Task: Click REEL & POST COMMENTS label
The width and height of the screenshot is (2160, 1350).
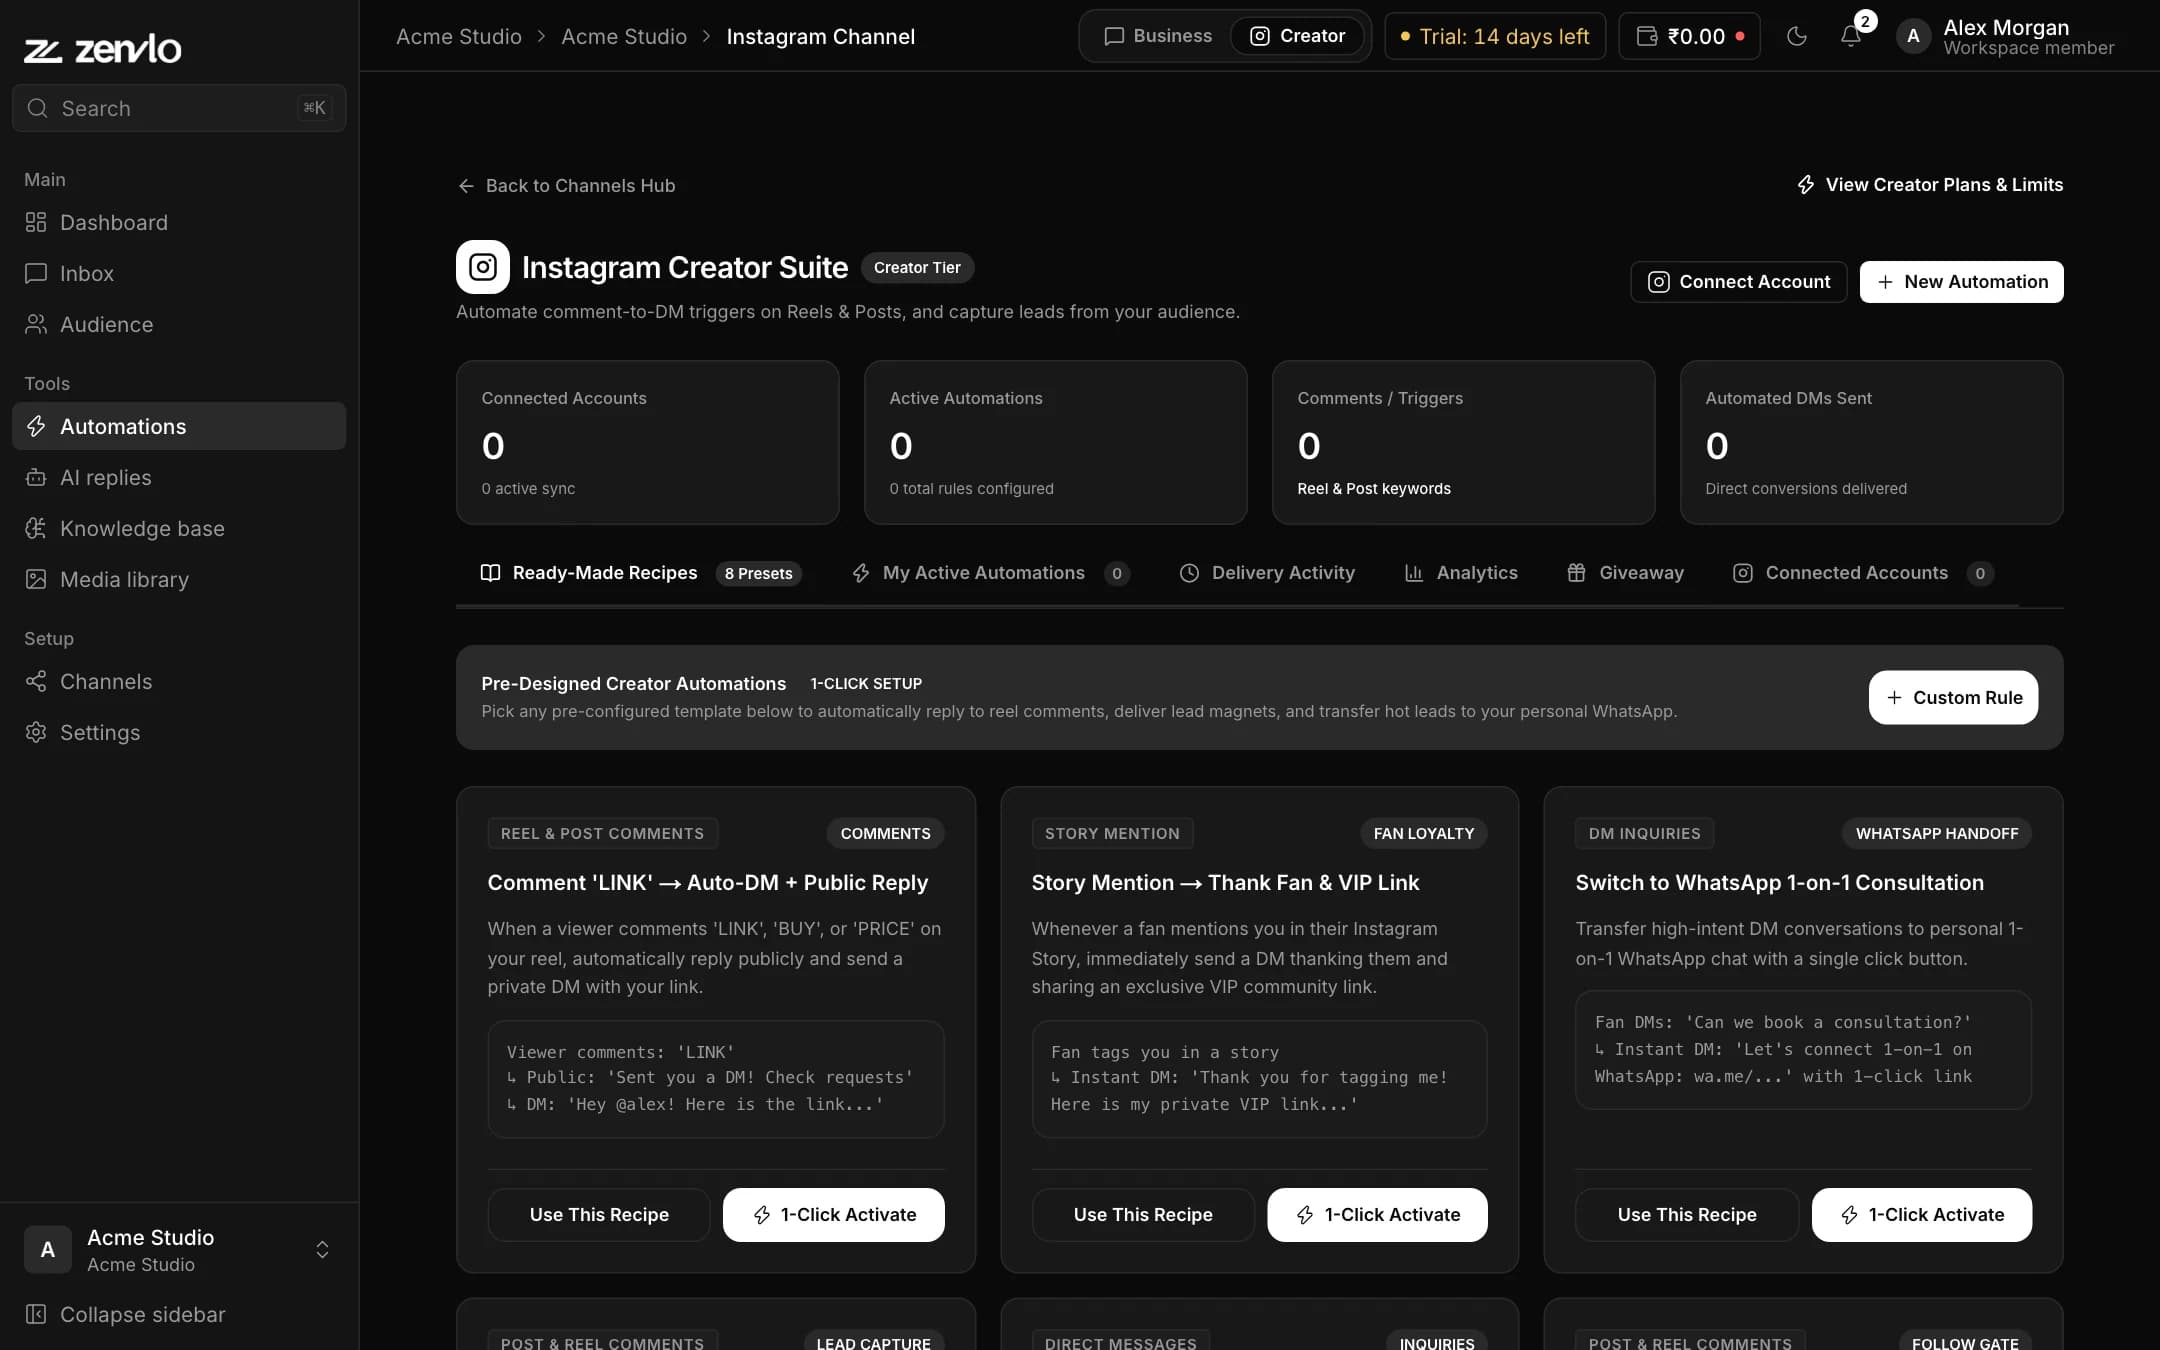Action: 602,833
